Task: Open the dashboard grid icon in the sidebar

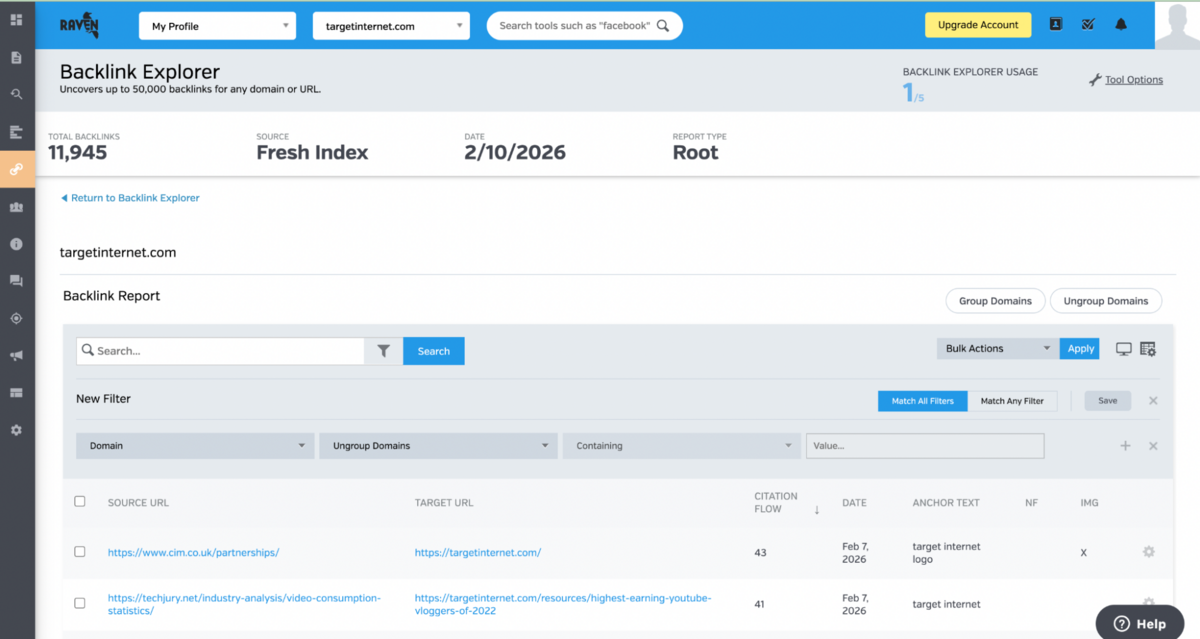Action: click(x=16, y=19)
